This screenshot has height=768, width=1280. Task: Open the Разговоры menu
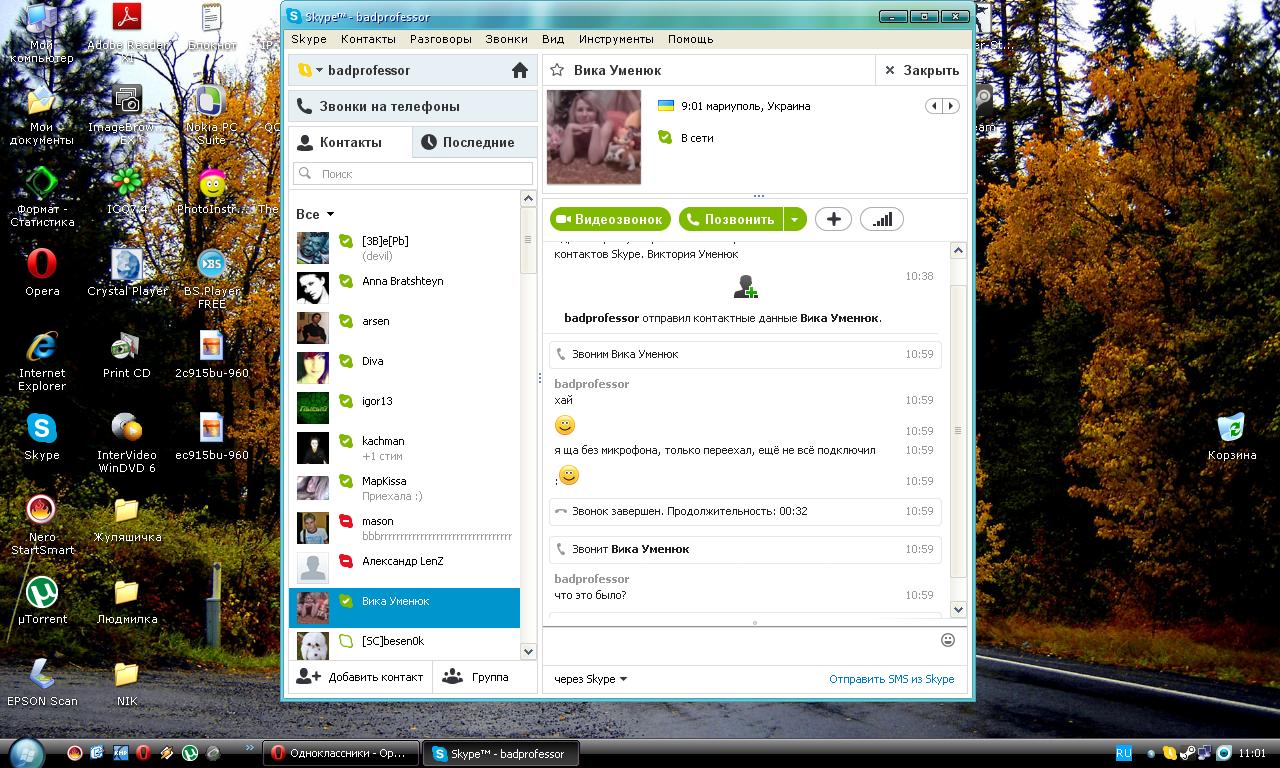pyautogui.click(x=441, y=39)
